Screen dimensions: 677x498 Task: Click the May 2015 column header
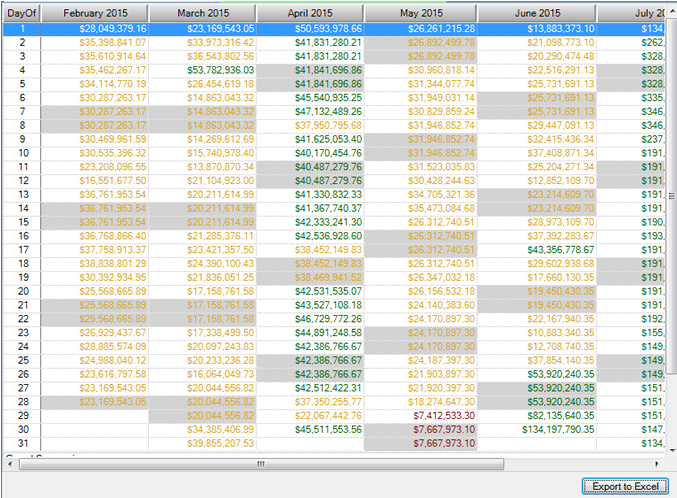pos(420,13)
